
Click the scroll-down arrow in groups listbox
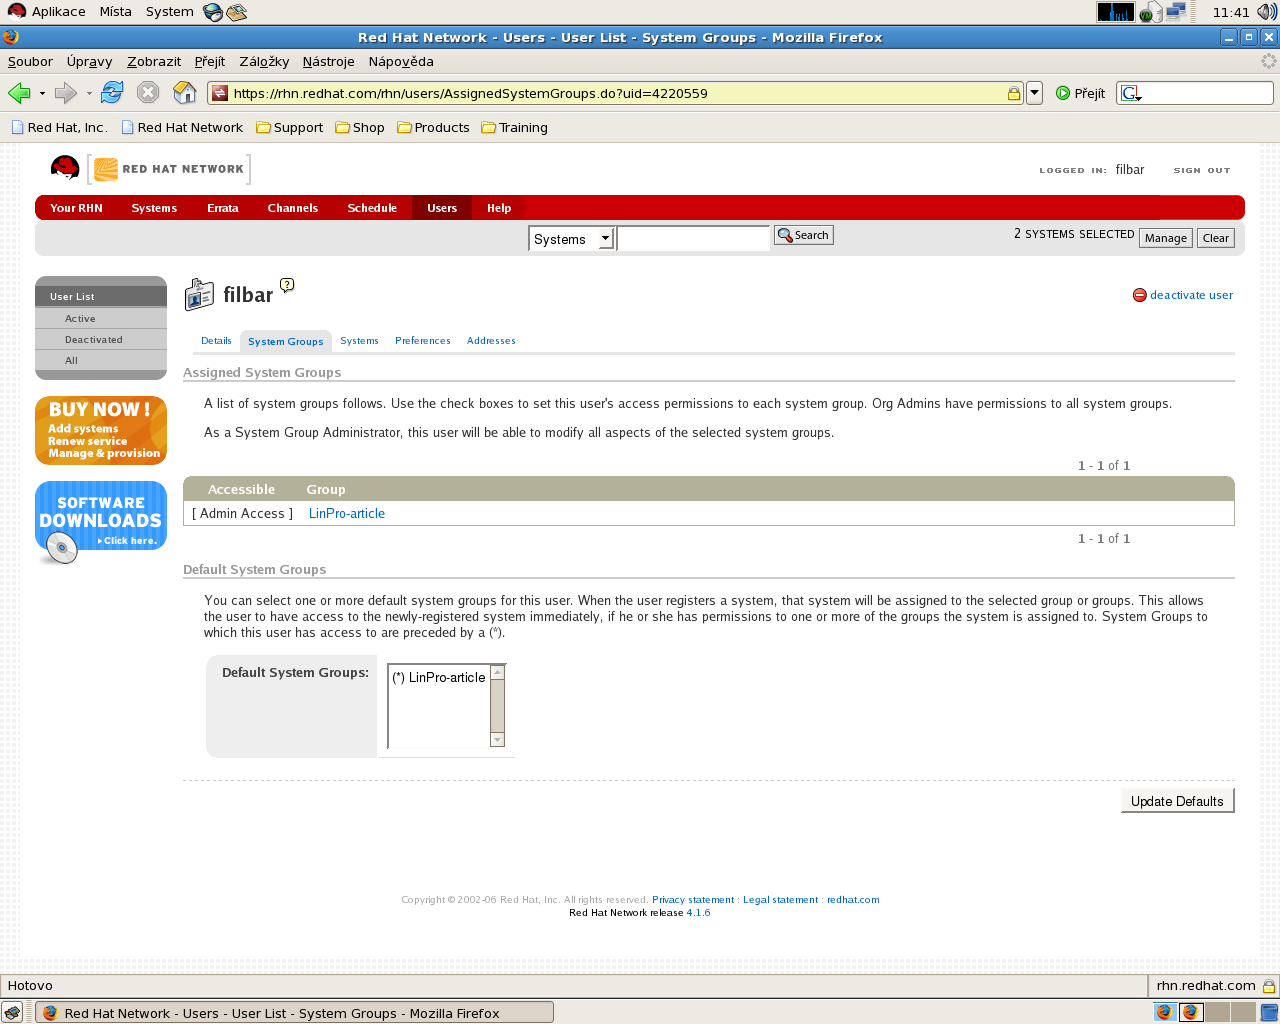coord(497,740)
